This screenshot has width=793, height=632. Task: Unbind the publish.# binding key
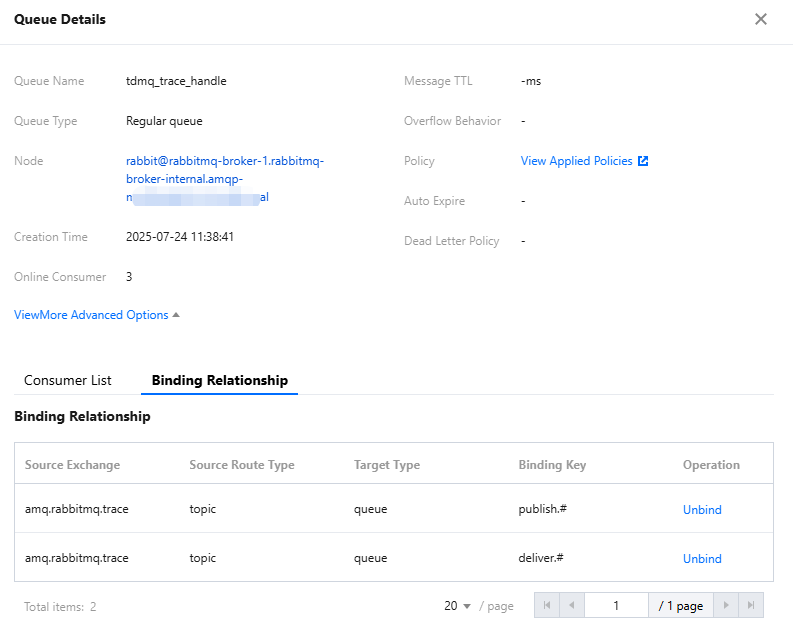[x=702, y=510]
